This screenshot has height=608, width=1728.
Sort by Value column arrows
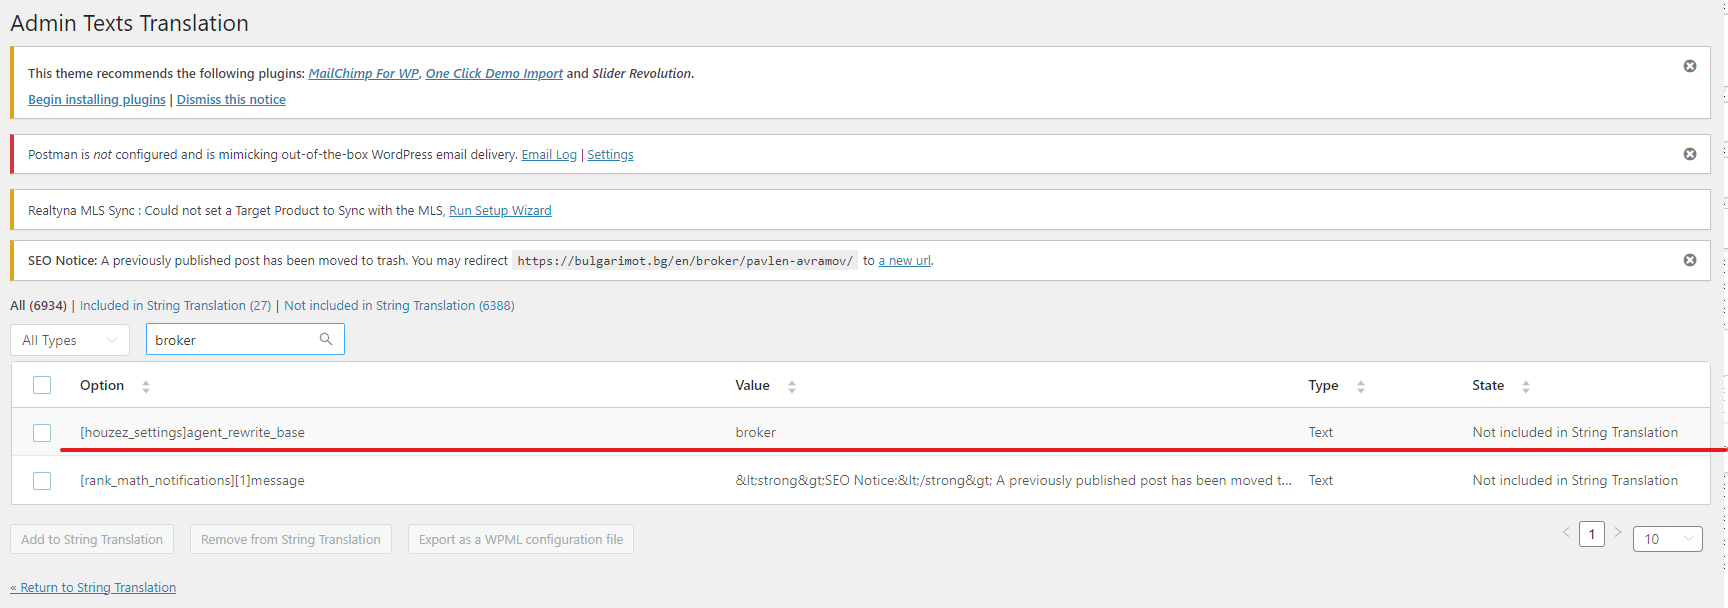(x=792, y=386)
